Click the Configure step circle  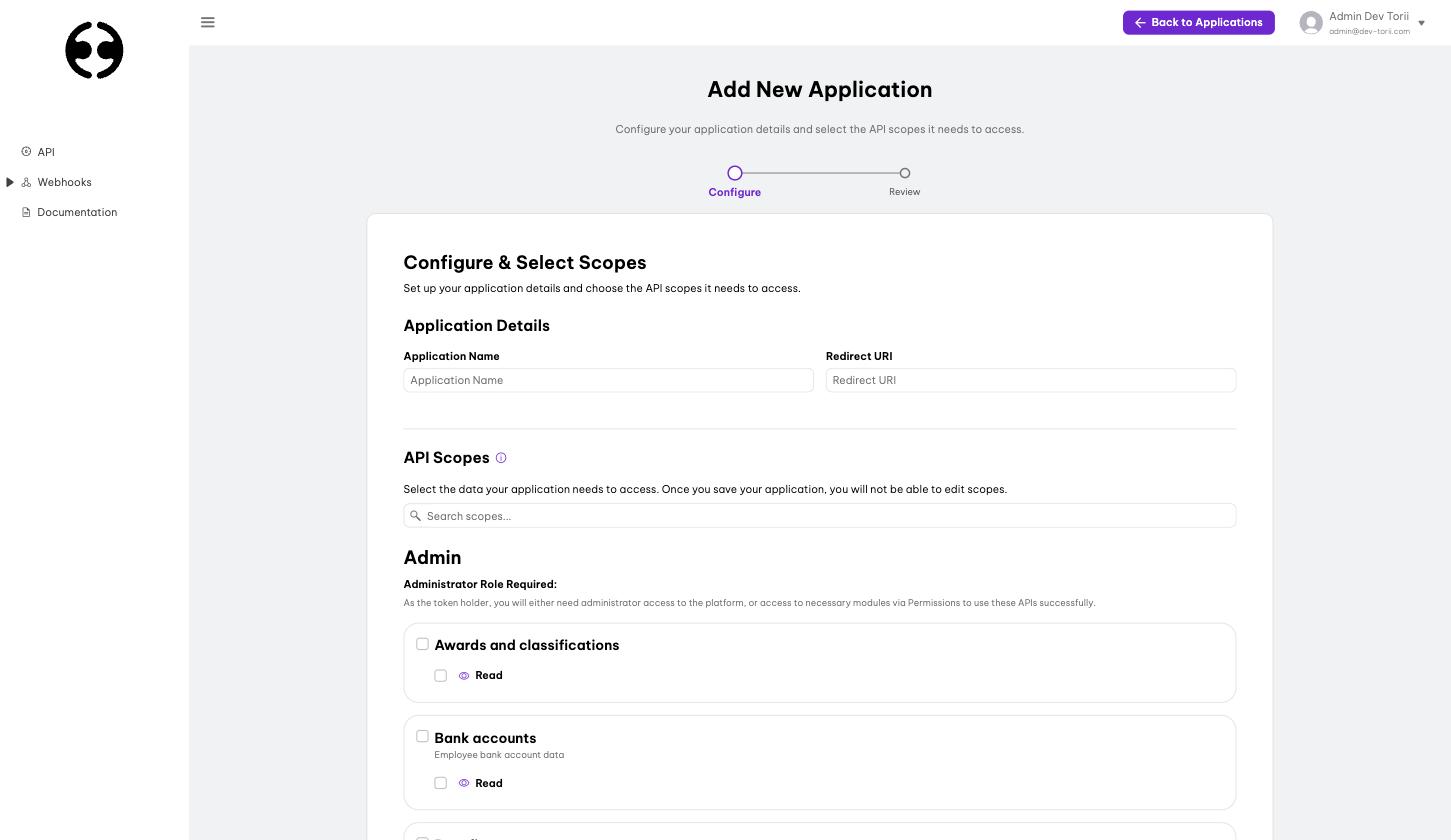tap(735, 173)
